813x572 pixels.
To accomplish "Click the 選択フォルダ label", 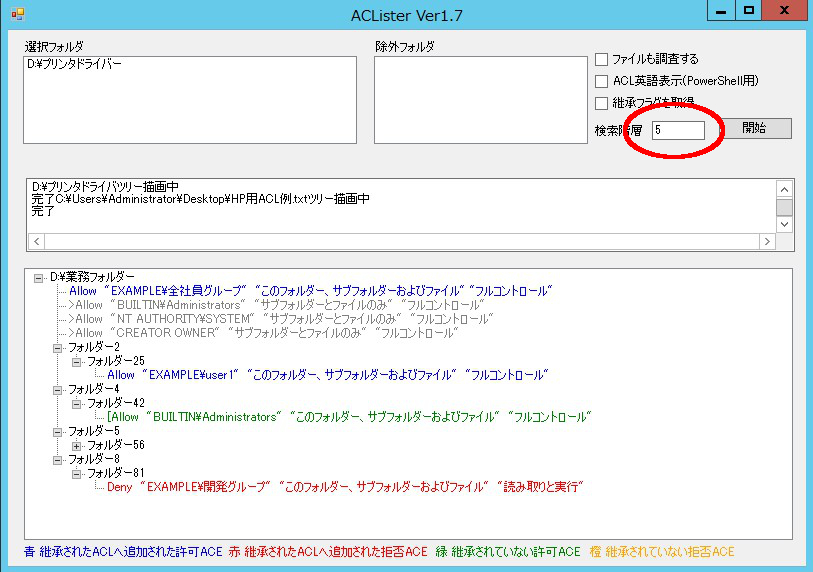I will coord(54,47).
